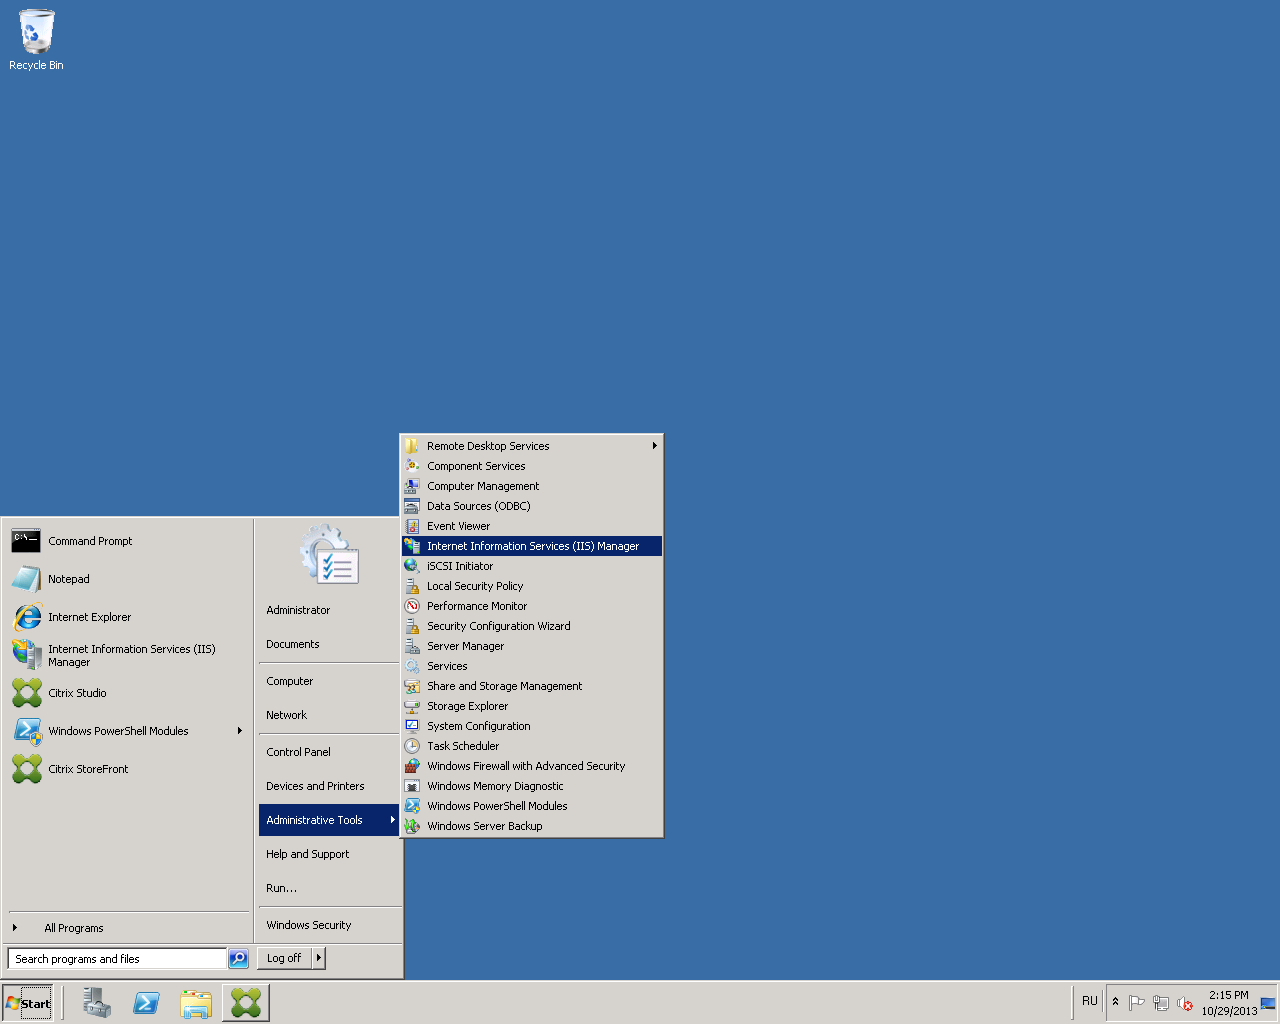The width and height of the screenshot is (1280, 1024).
Task: Launch Command Prompt from the Start menu
Action: coord(127,541)
